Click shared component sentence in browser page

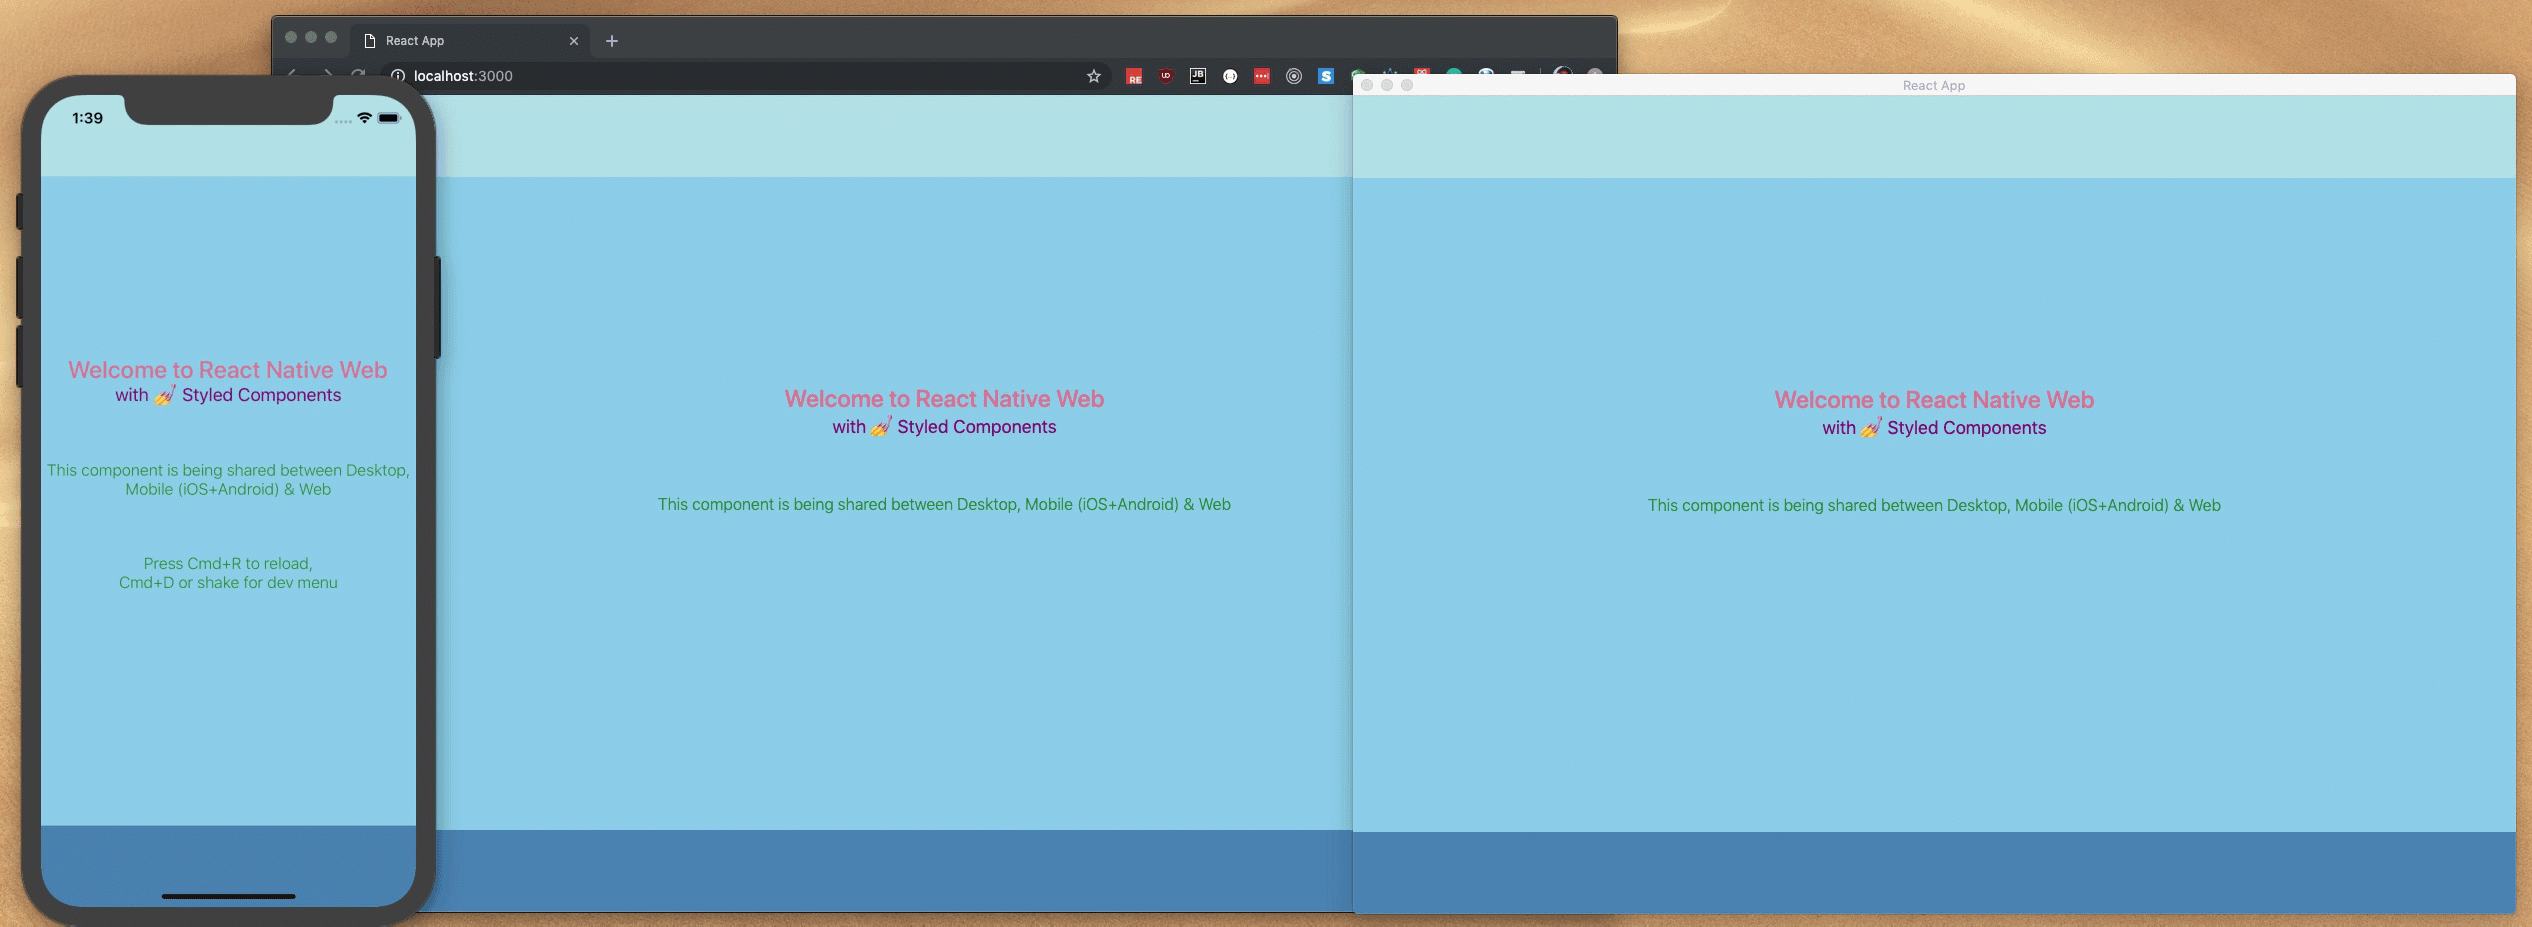(944, 505)
